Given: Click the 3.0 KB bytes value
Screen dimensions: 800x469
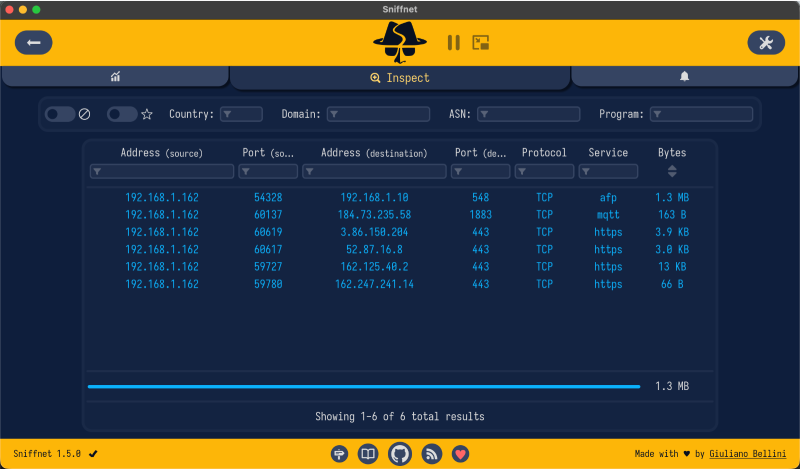Looking at the screenshot, I should pyautogui.click(x=672, y=250).
